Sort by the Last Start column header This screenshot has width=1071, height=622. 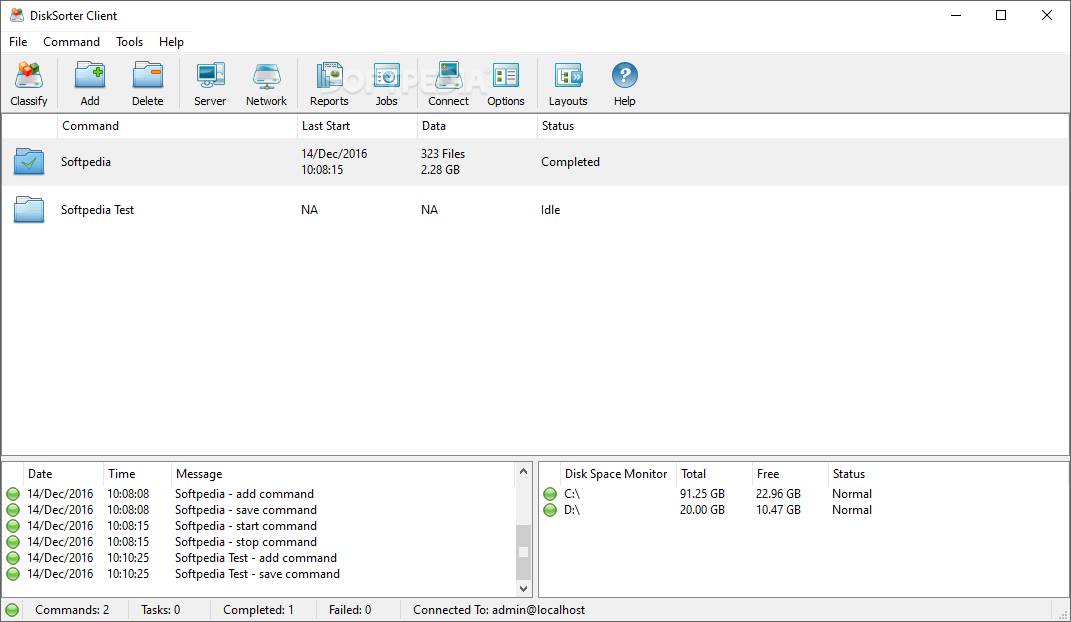point(357,126)
